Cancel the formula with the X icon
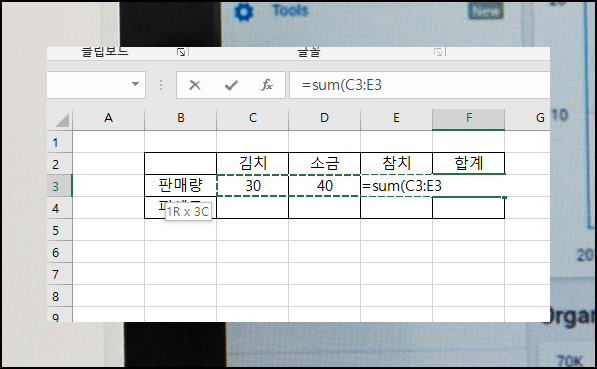Image resolution: width=597 pixels, height=369 pixels. 195,85
